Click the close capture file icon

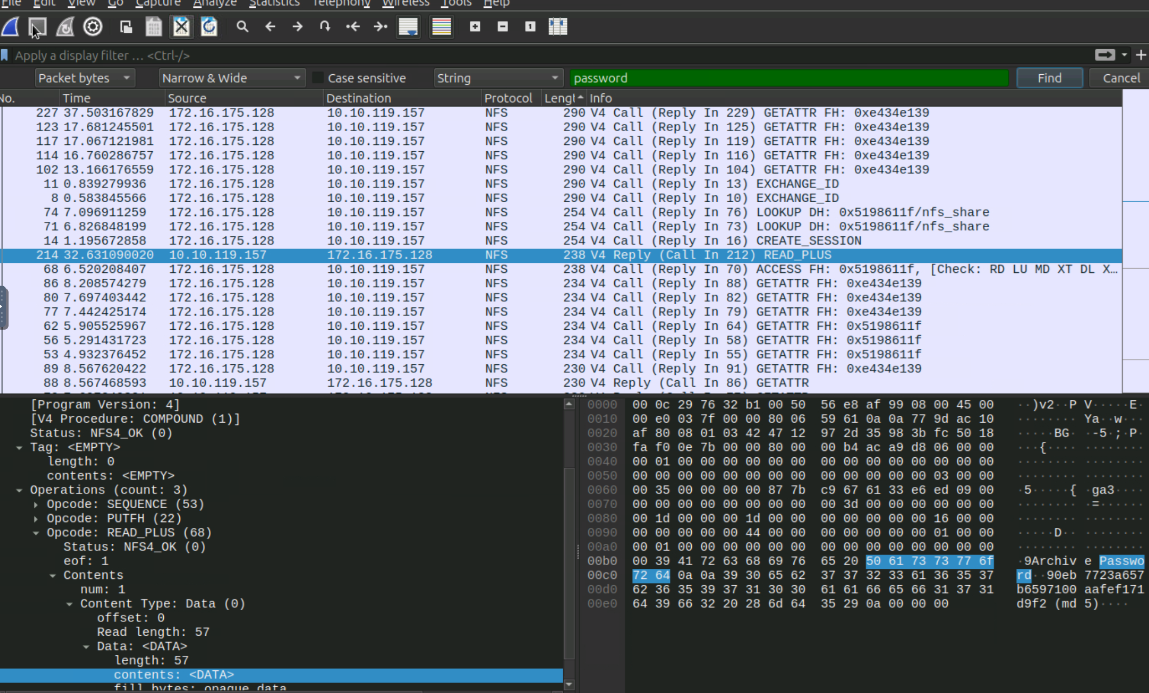tap(181, 27)
